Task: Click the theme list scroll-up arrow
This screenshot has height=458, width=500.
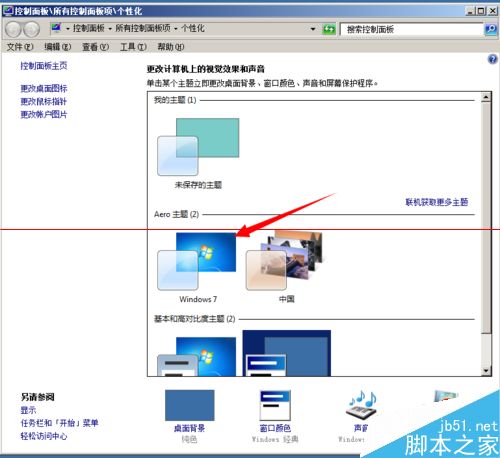Action: click(486, 97)
